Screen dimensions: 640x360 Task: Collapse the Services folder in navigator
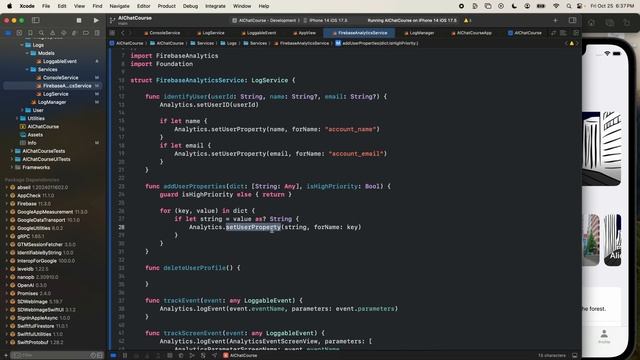pyautogui.click(x=27, y=69)
